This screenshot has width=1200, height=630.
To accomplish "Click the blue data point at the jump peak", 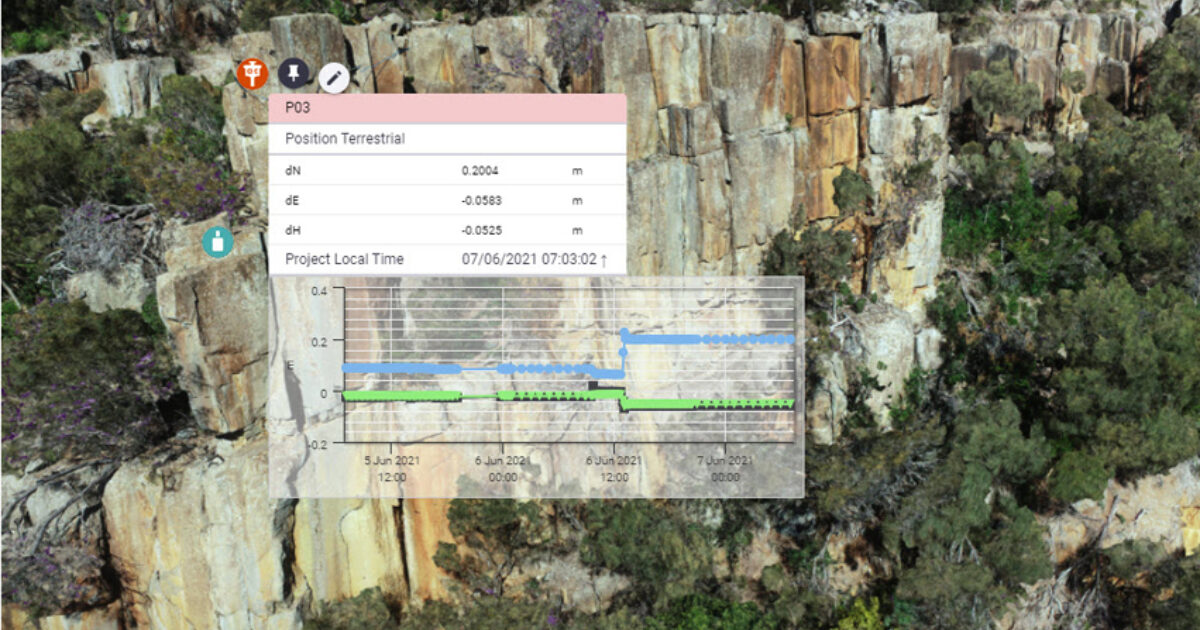I will [625, 332].
